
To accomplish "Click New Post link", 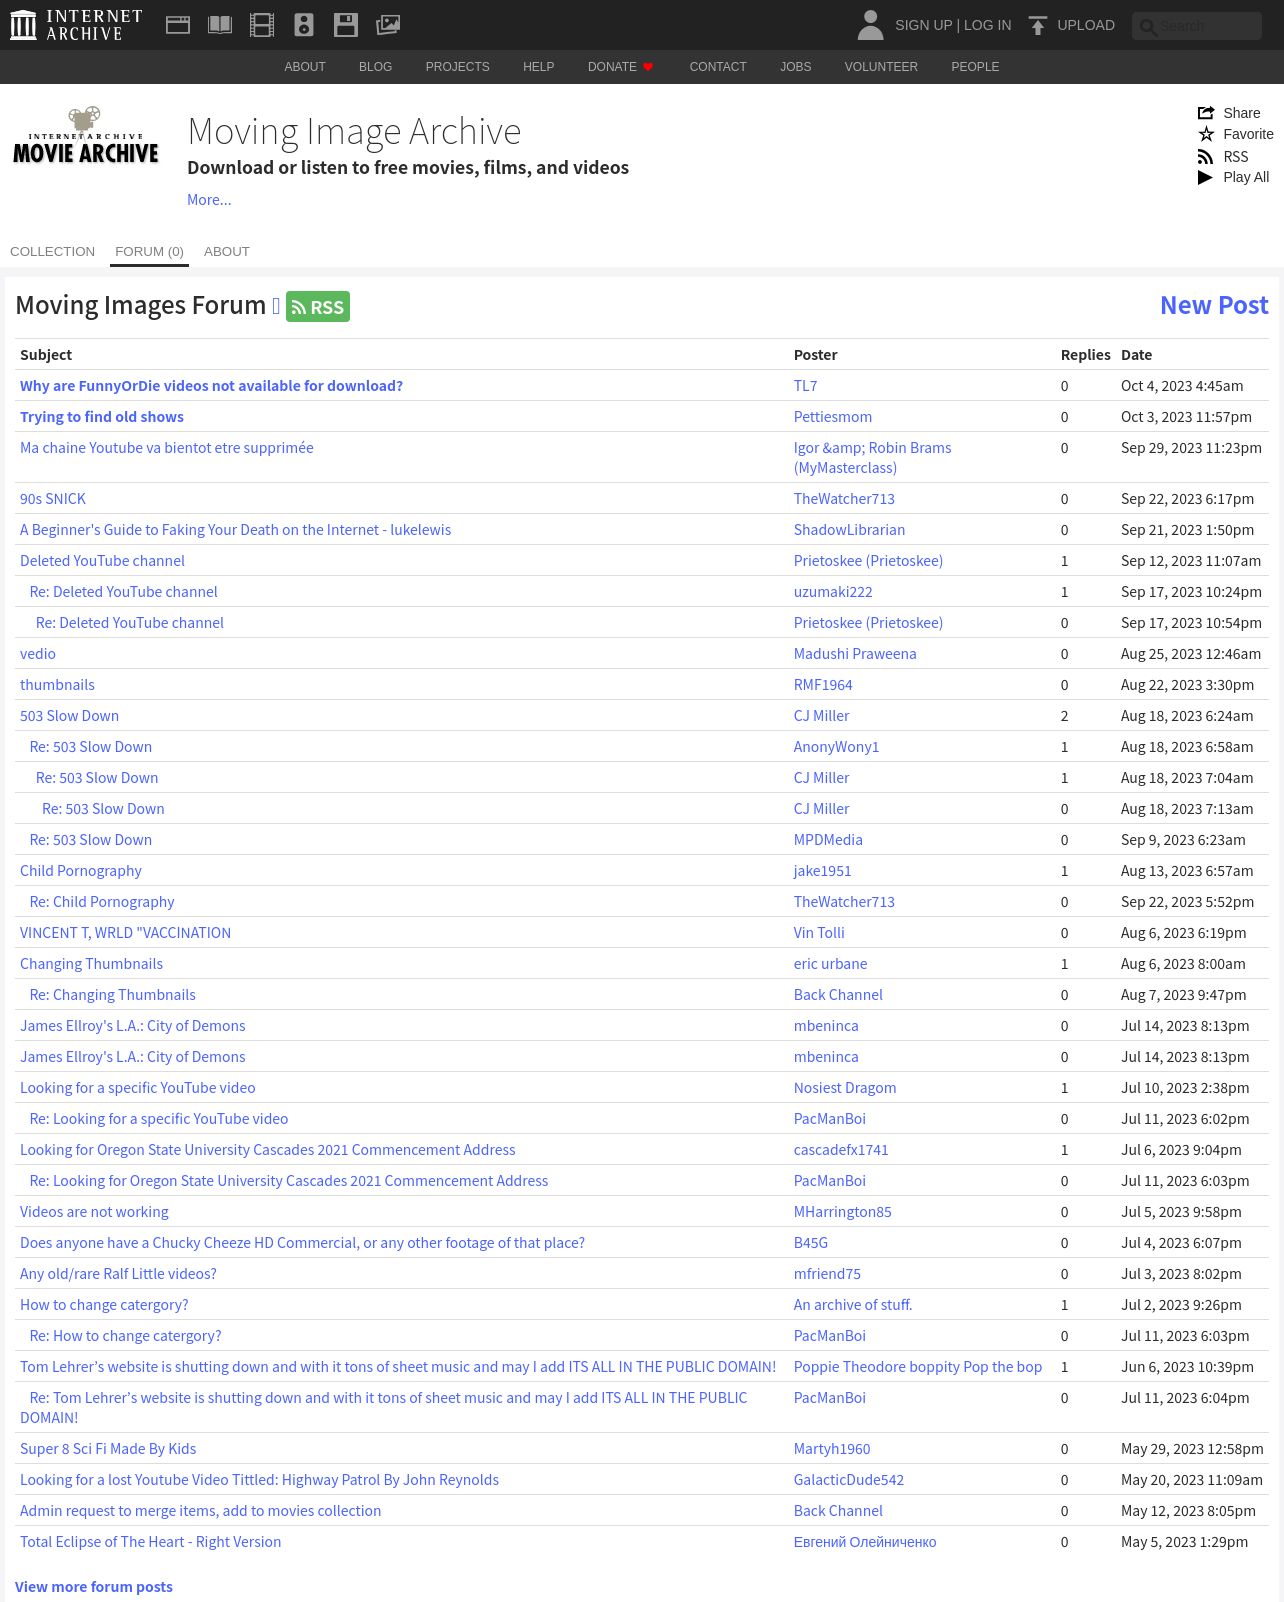I will point(1214,305).
